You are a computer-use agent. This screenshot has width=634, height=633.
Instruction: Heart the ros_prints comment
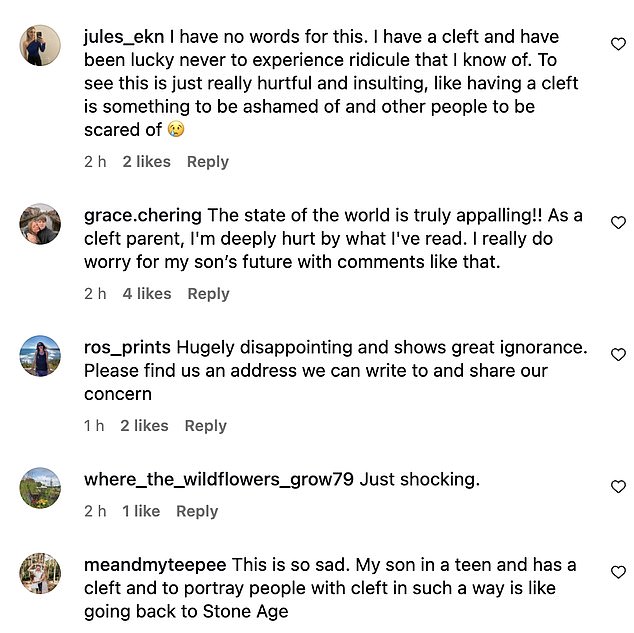click(617, 354)
